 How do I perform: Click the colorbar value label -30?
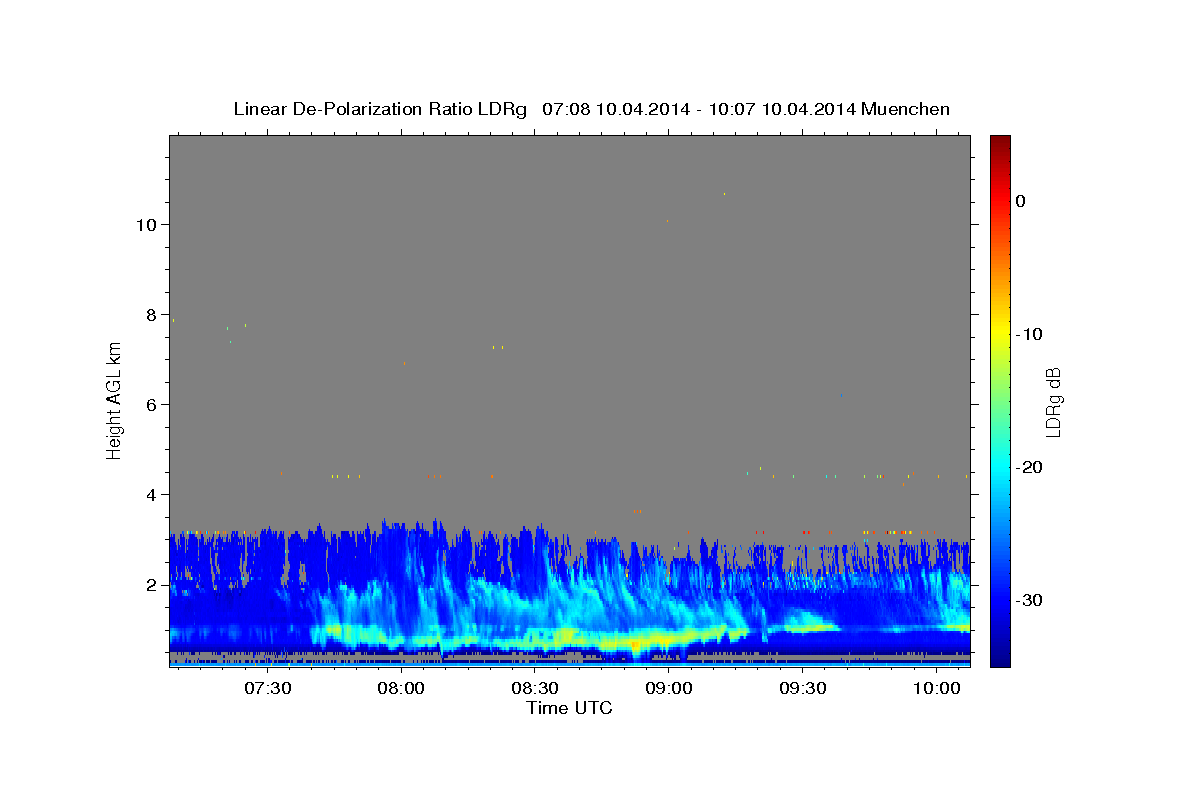pos(1031,600)
